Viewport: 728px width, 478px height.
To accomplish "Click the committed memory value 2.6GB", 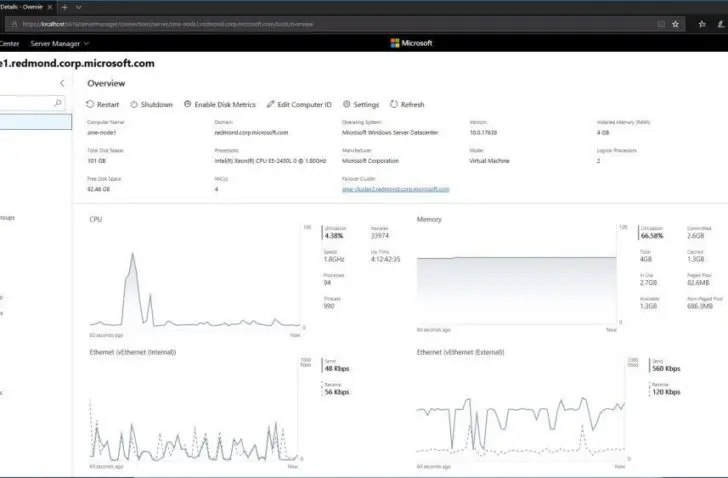I will click(696, 236).
